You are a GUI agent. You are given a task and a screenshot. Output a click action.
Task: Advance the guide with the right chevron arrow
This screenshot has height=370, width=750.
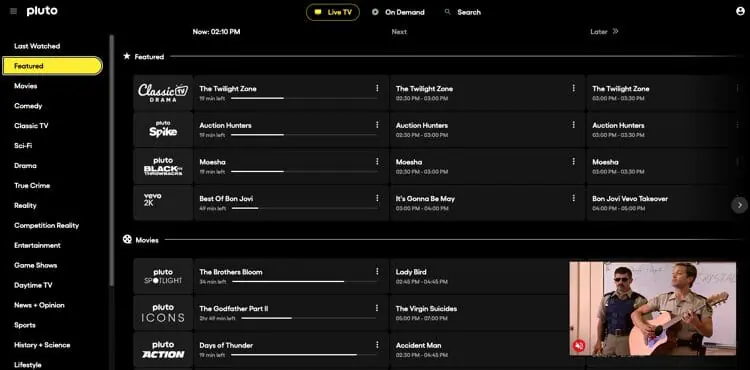coord(739,205)
